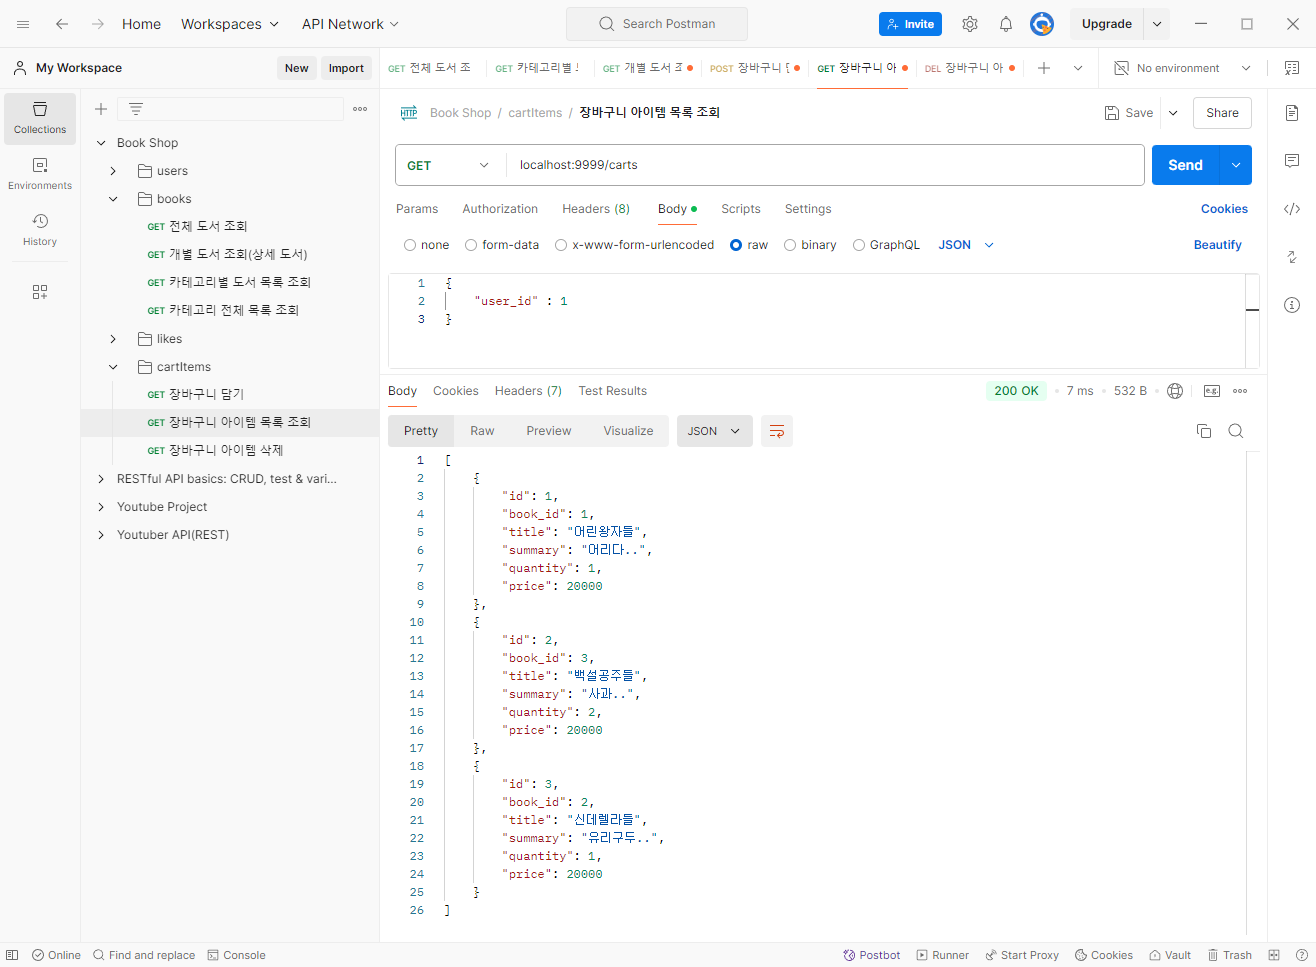Add a new request tab
Viewport: 1316px width, 967px height.
point(1044,68)
